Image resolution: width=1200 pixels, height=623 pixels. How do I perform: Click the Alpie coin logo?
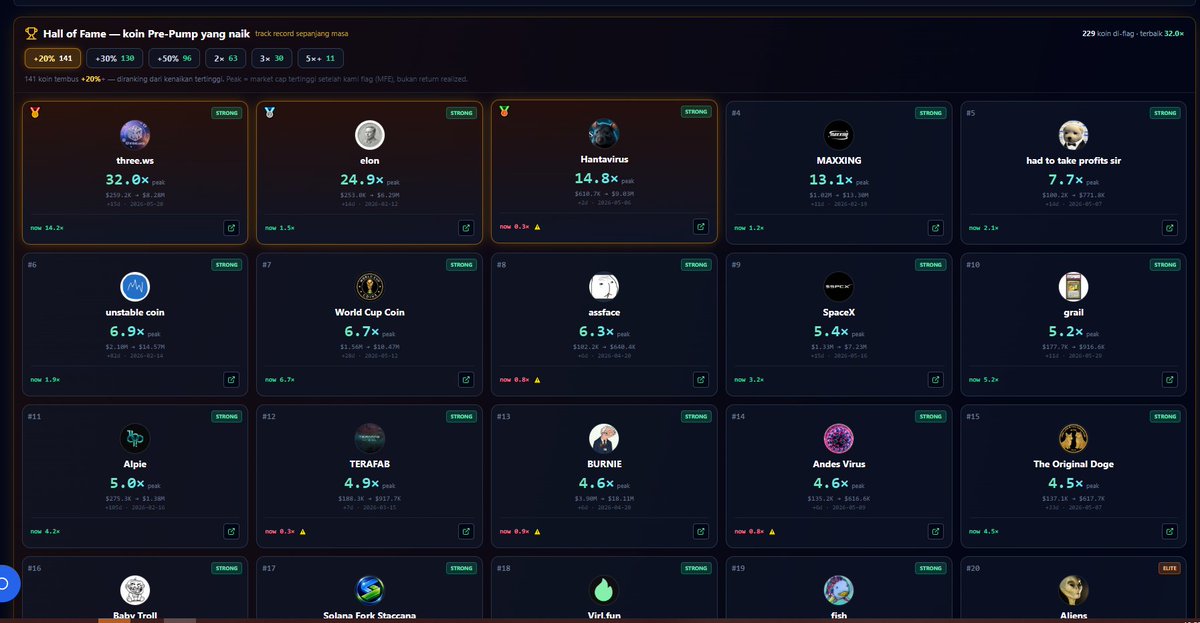(x=135, y=439)
